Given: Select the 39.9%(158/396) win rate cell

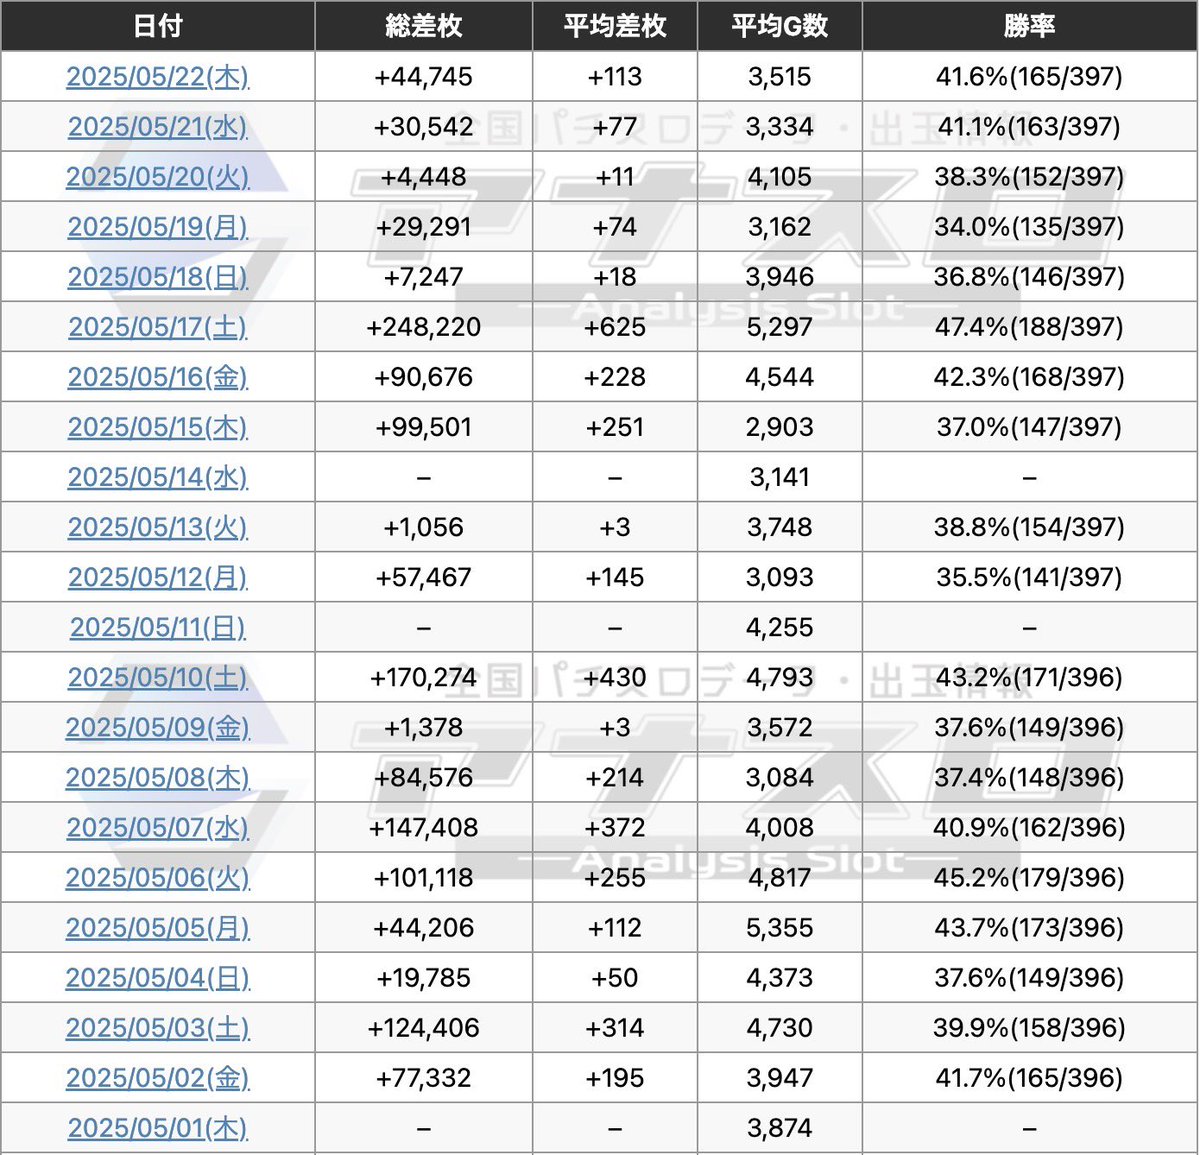Looking at the screenshot, I should click(x=1030, y=1028).
